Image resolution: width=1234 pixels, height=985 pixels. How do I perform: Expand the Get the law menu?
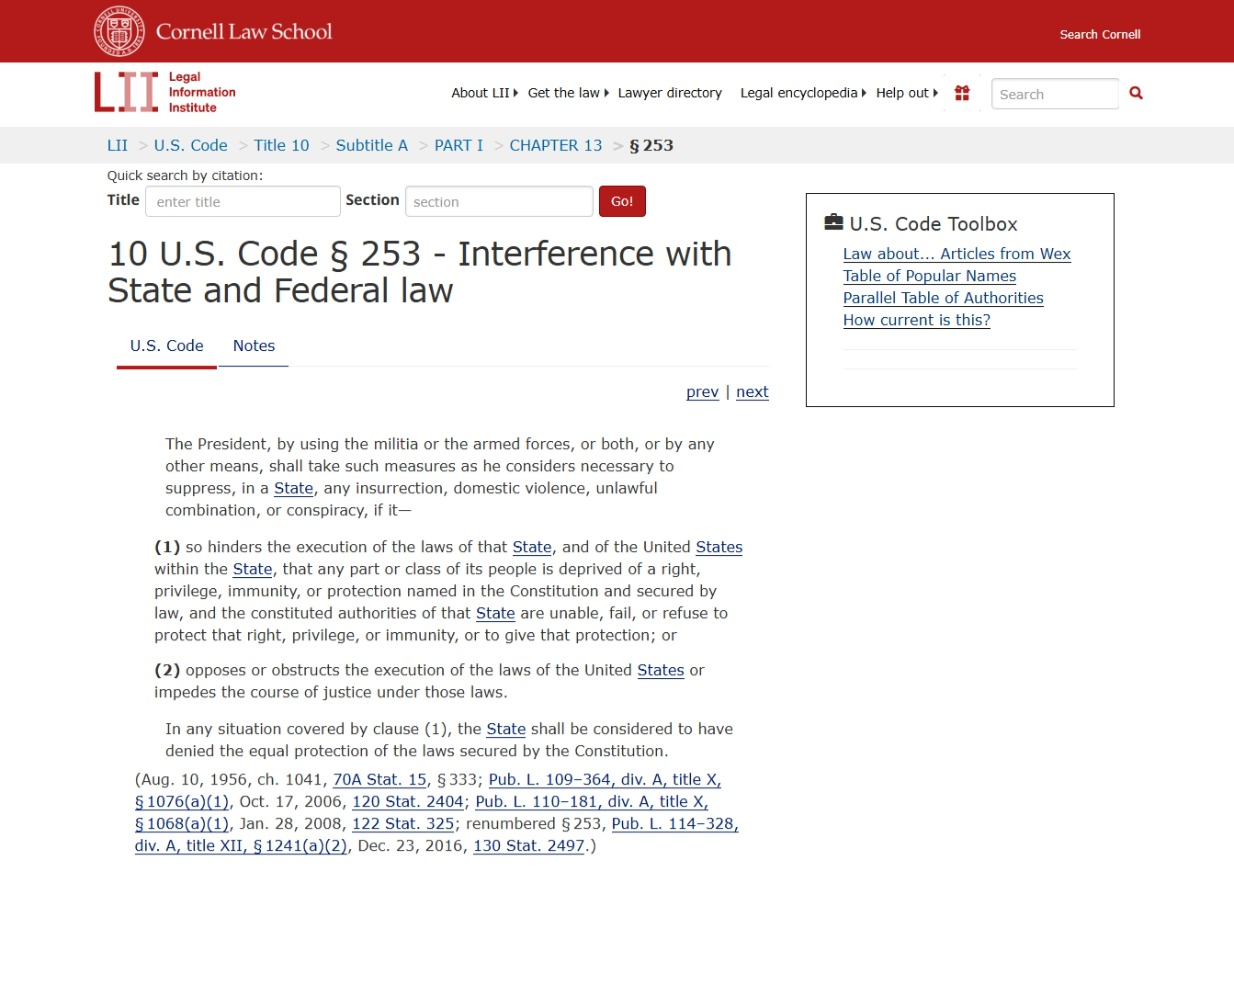click(x=567, y=93)
